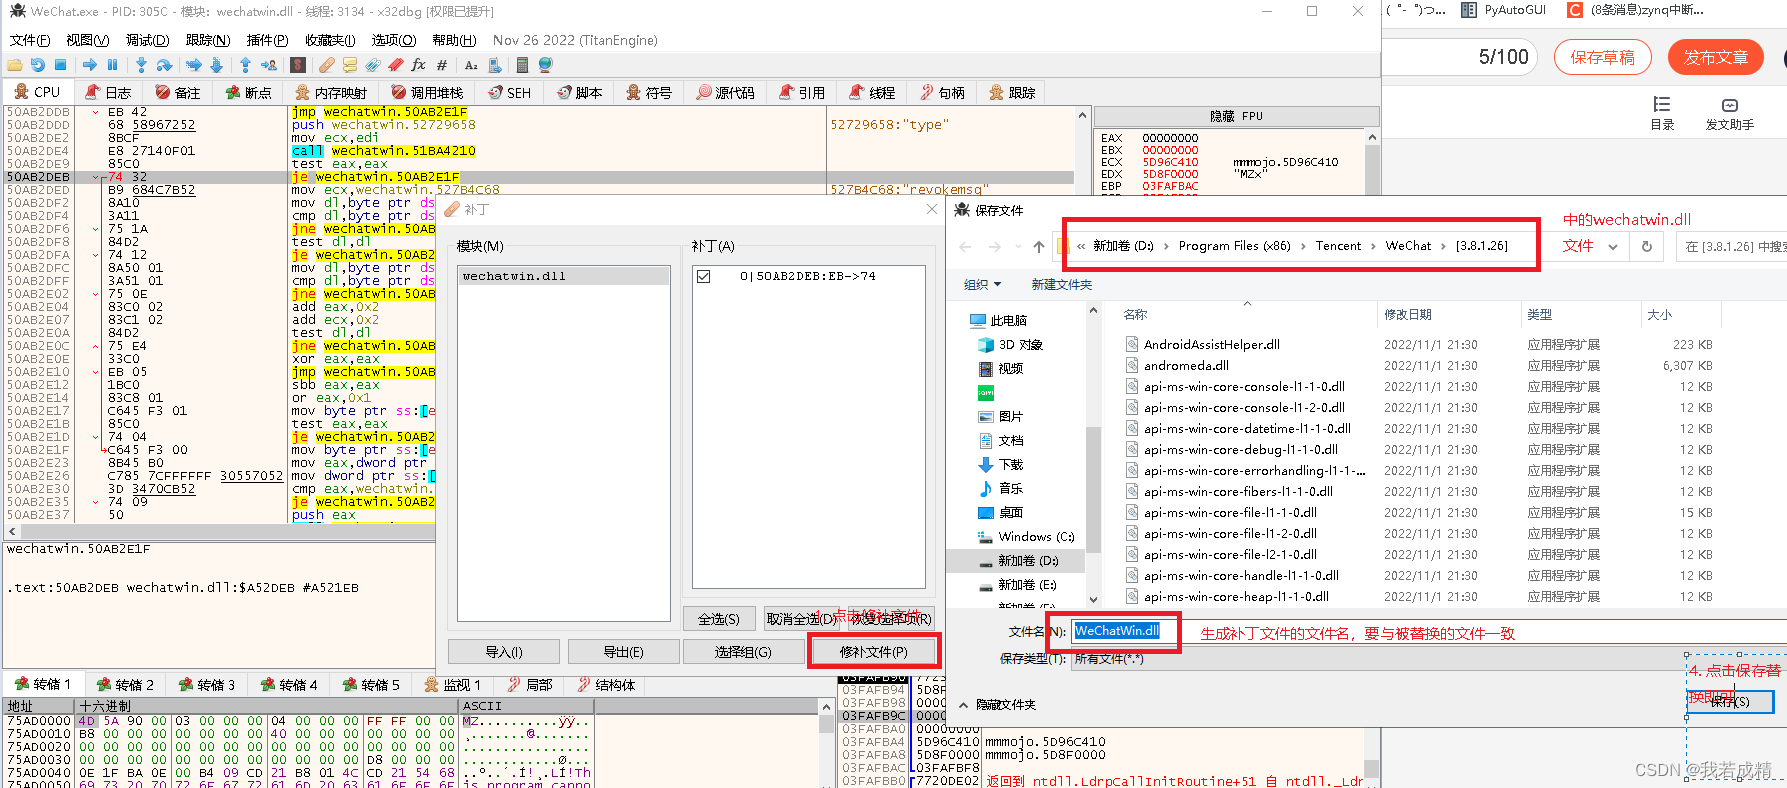
Task: Expand breadcrumb arrow after Program Files (x86)
Action: [1303, 246]
